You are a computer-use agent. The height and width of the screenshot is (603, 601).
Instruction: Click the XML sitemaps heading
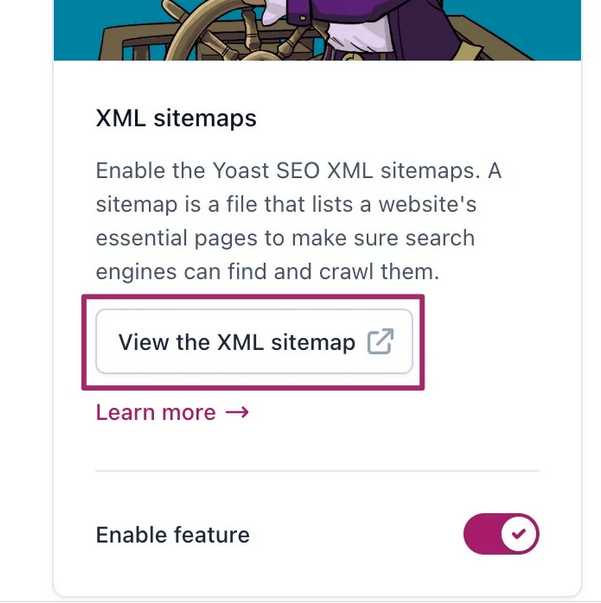coord(176,118)
